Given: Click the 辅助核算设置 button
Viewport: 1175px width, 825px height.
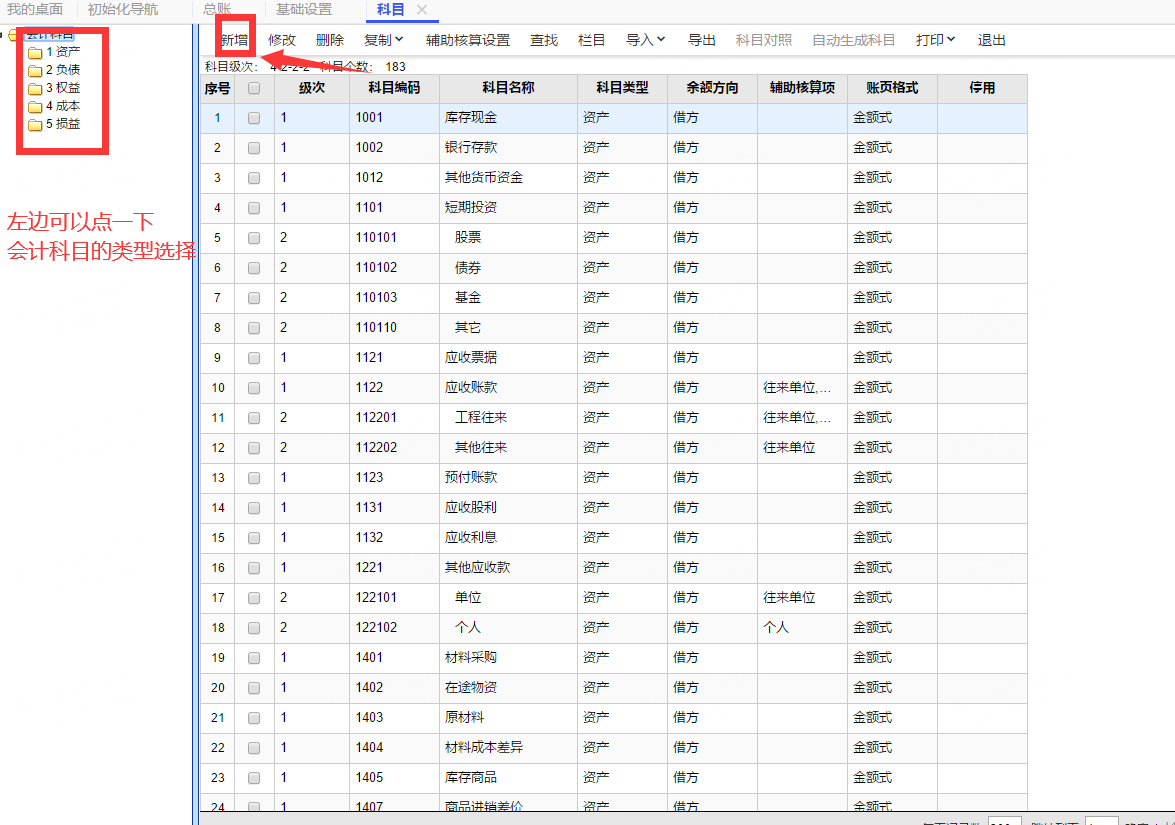Looking at the screenshot, I should pos(467,40).
